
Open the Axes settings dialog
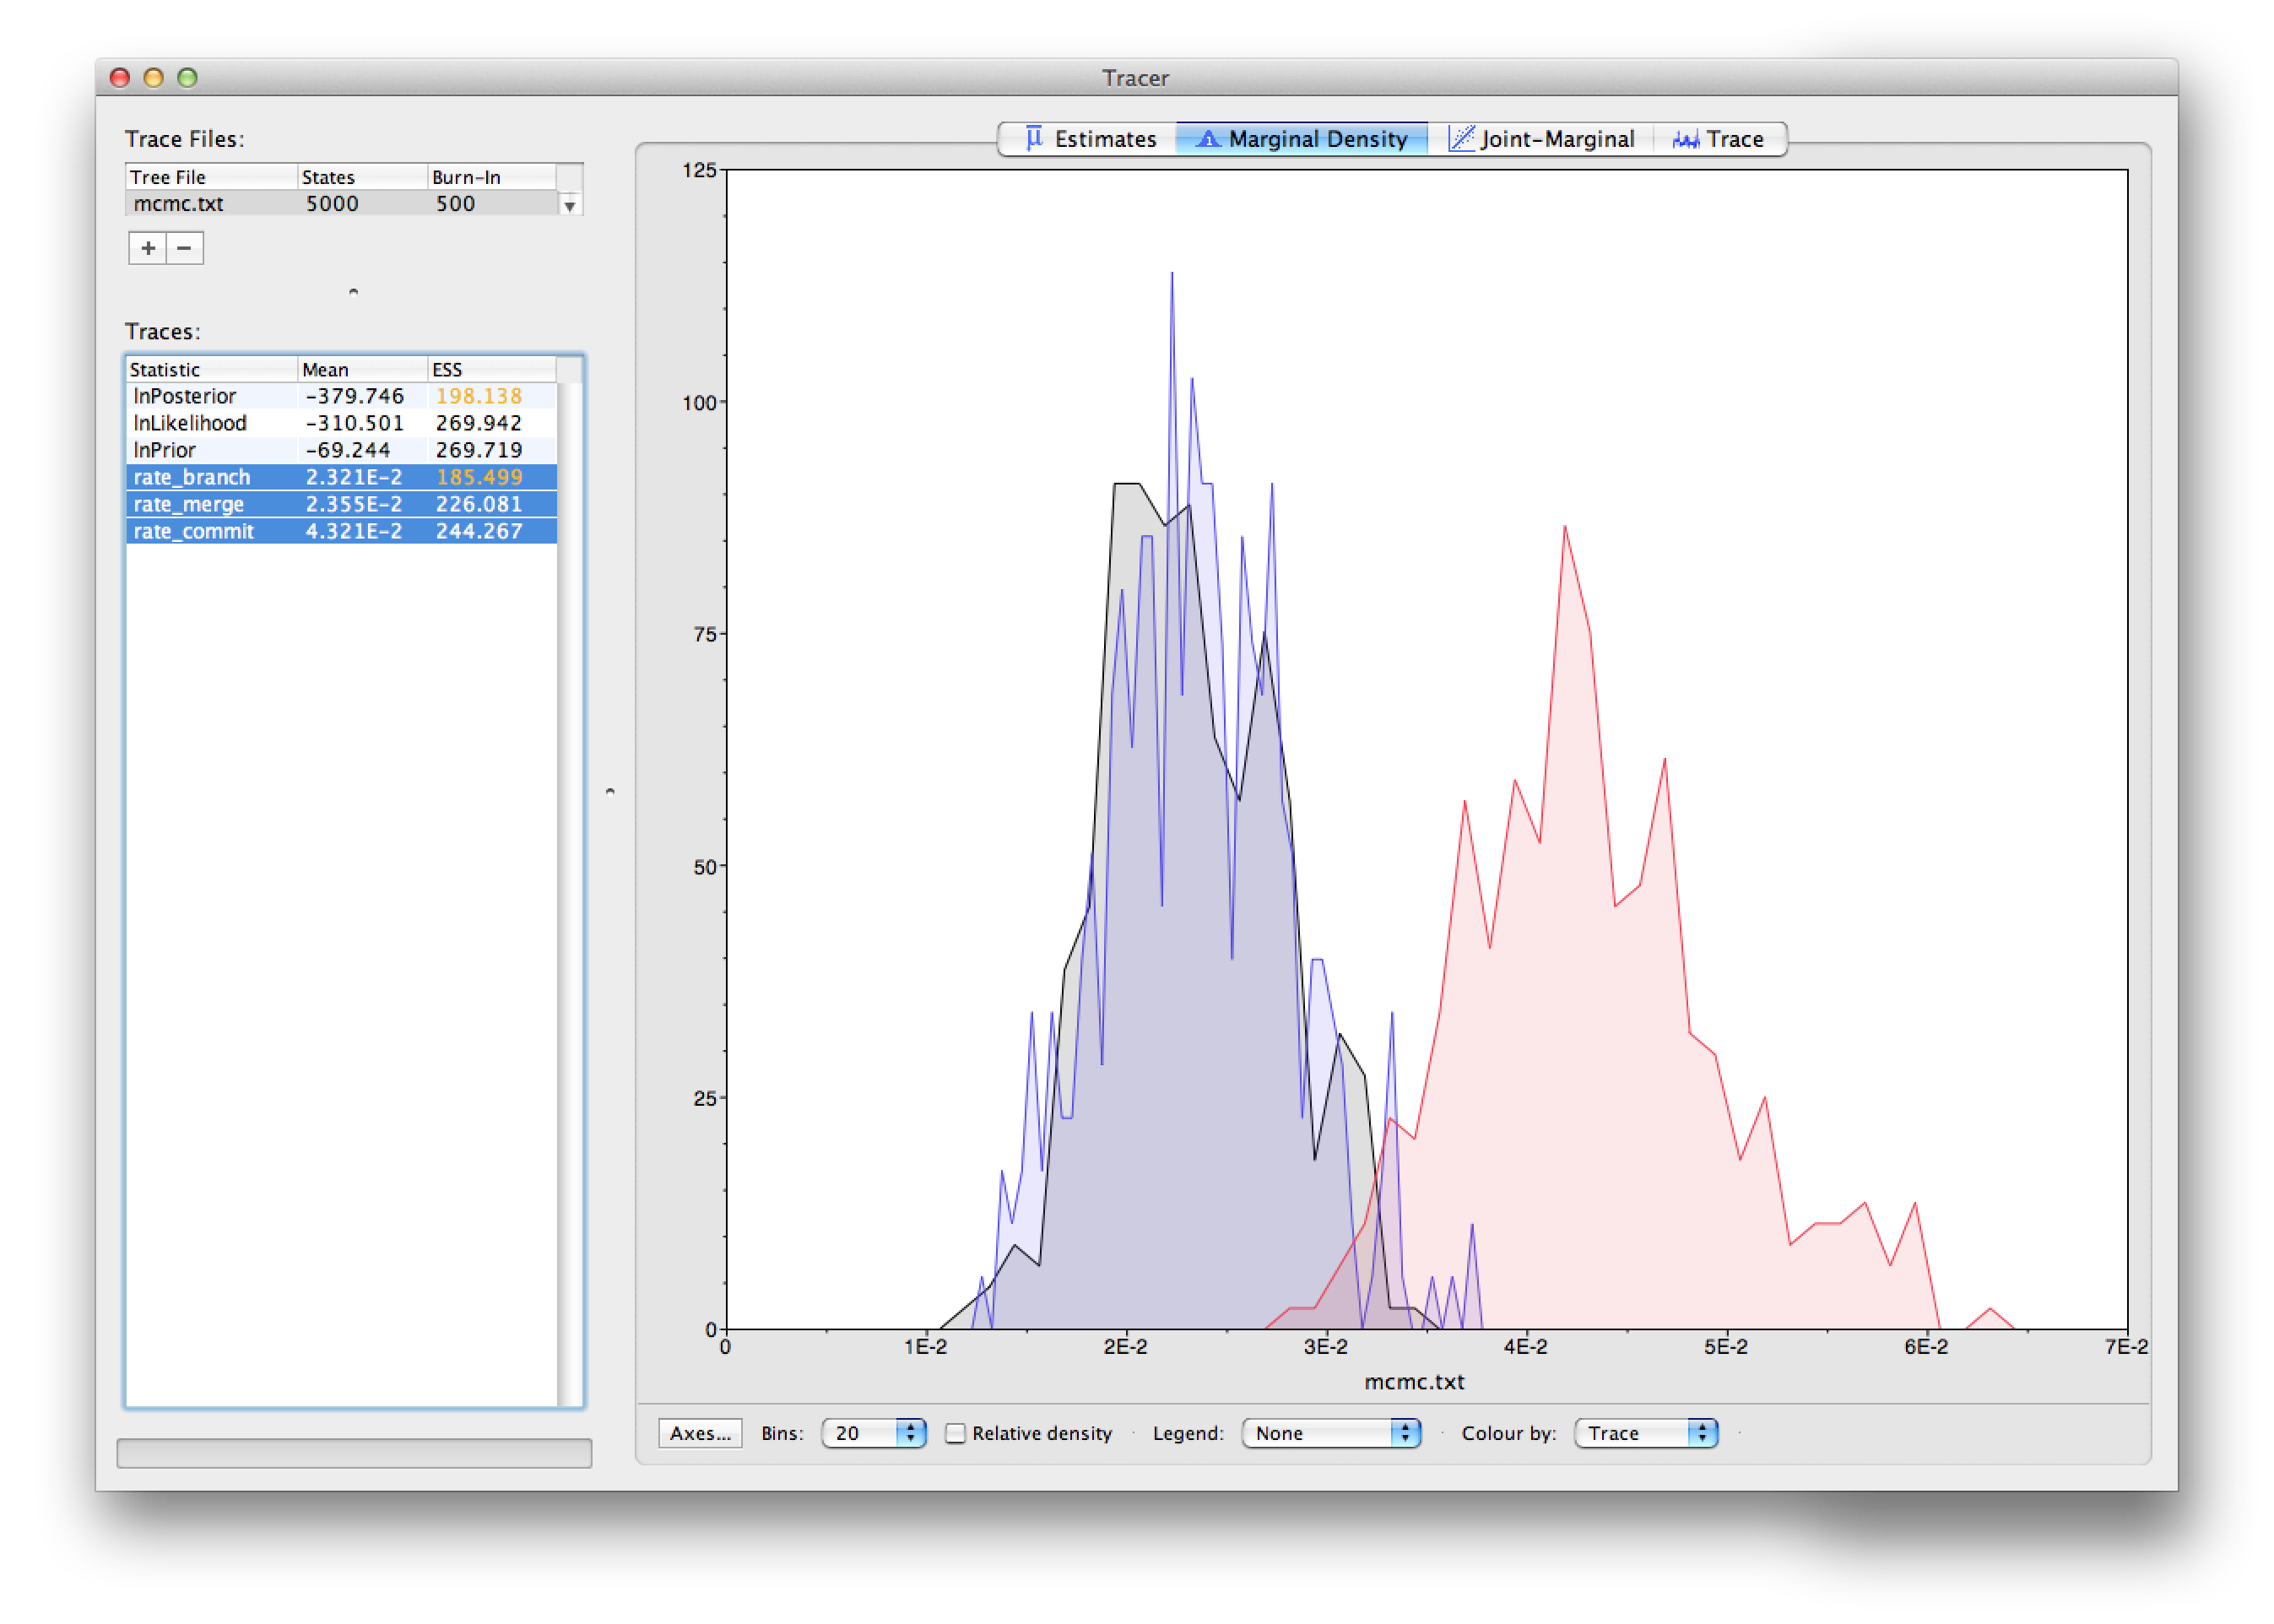pos(700,1433)
